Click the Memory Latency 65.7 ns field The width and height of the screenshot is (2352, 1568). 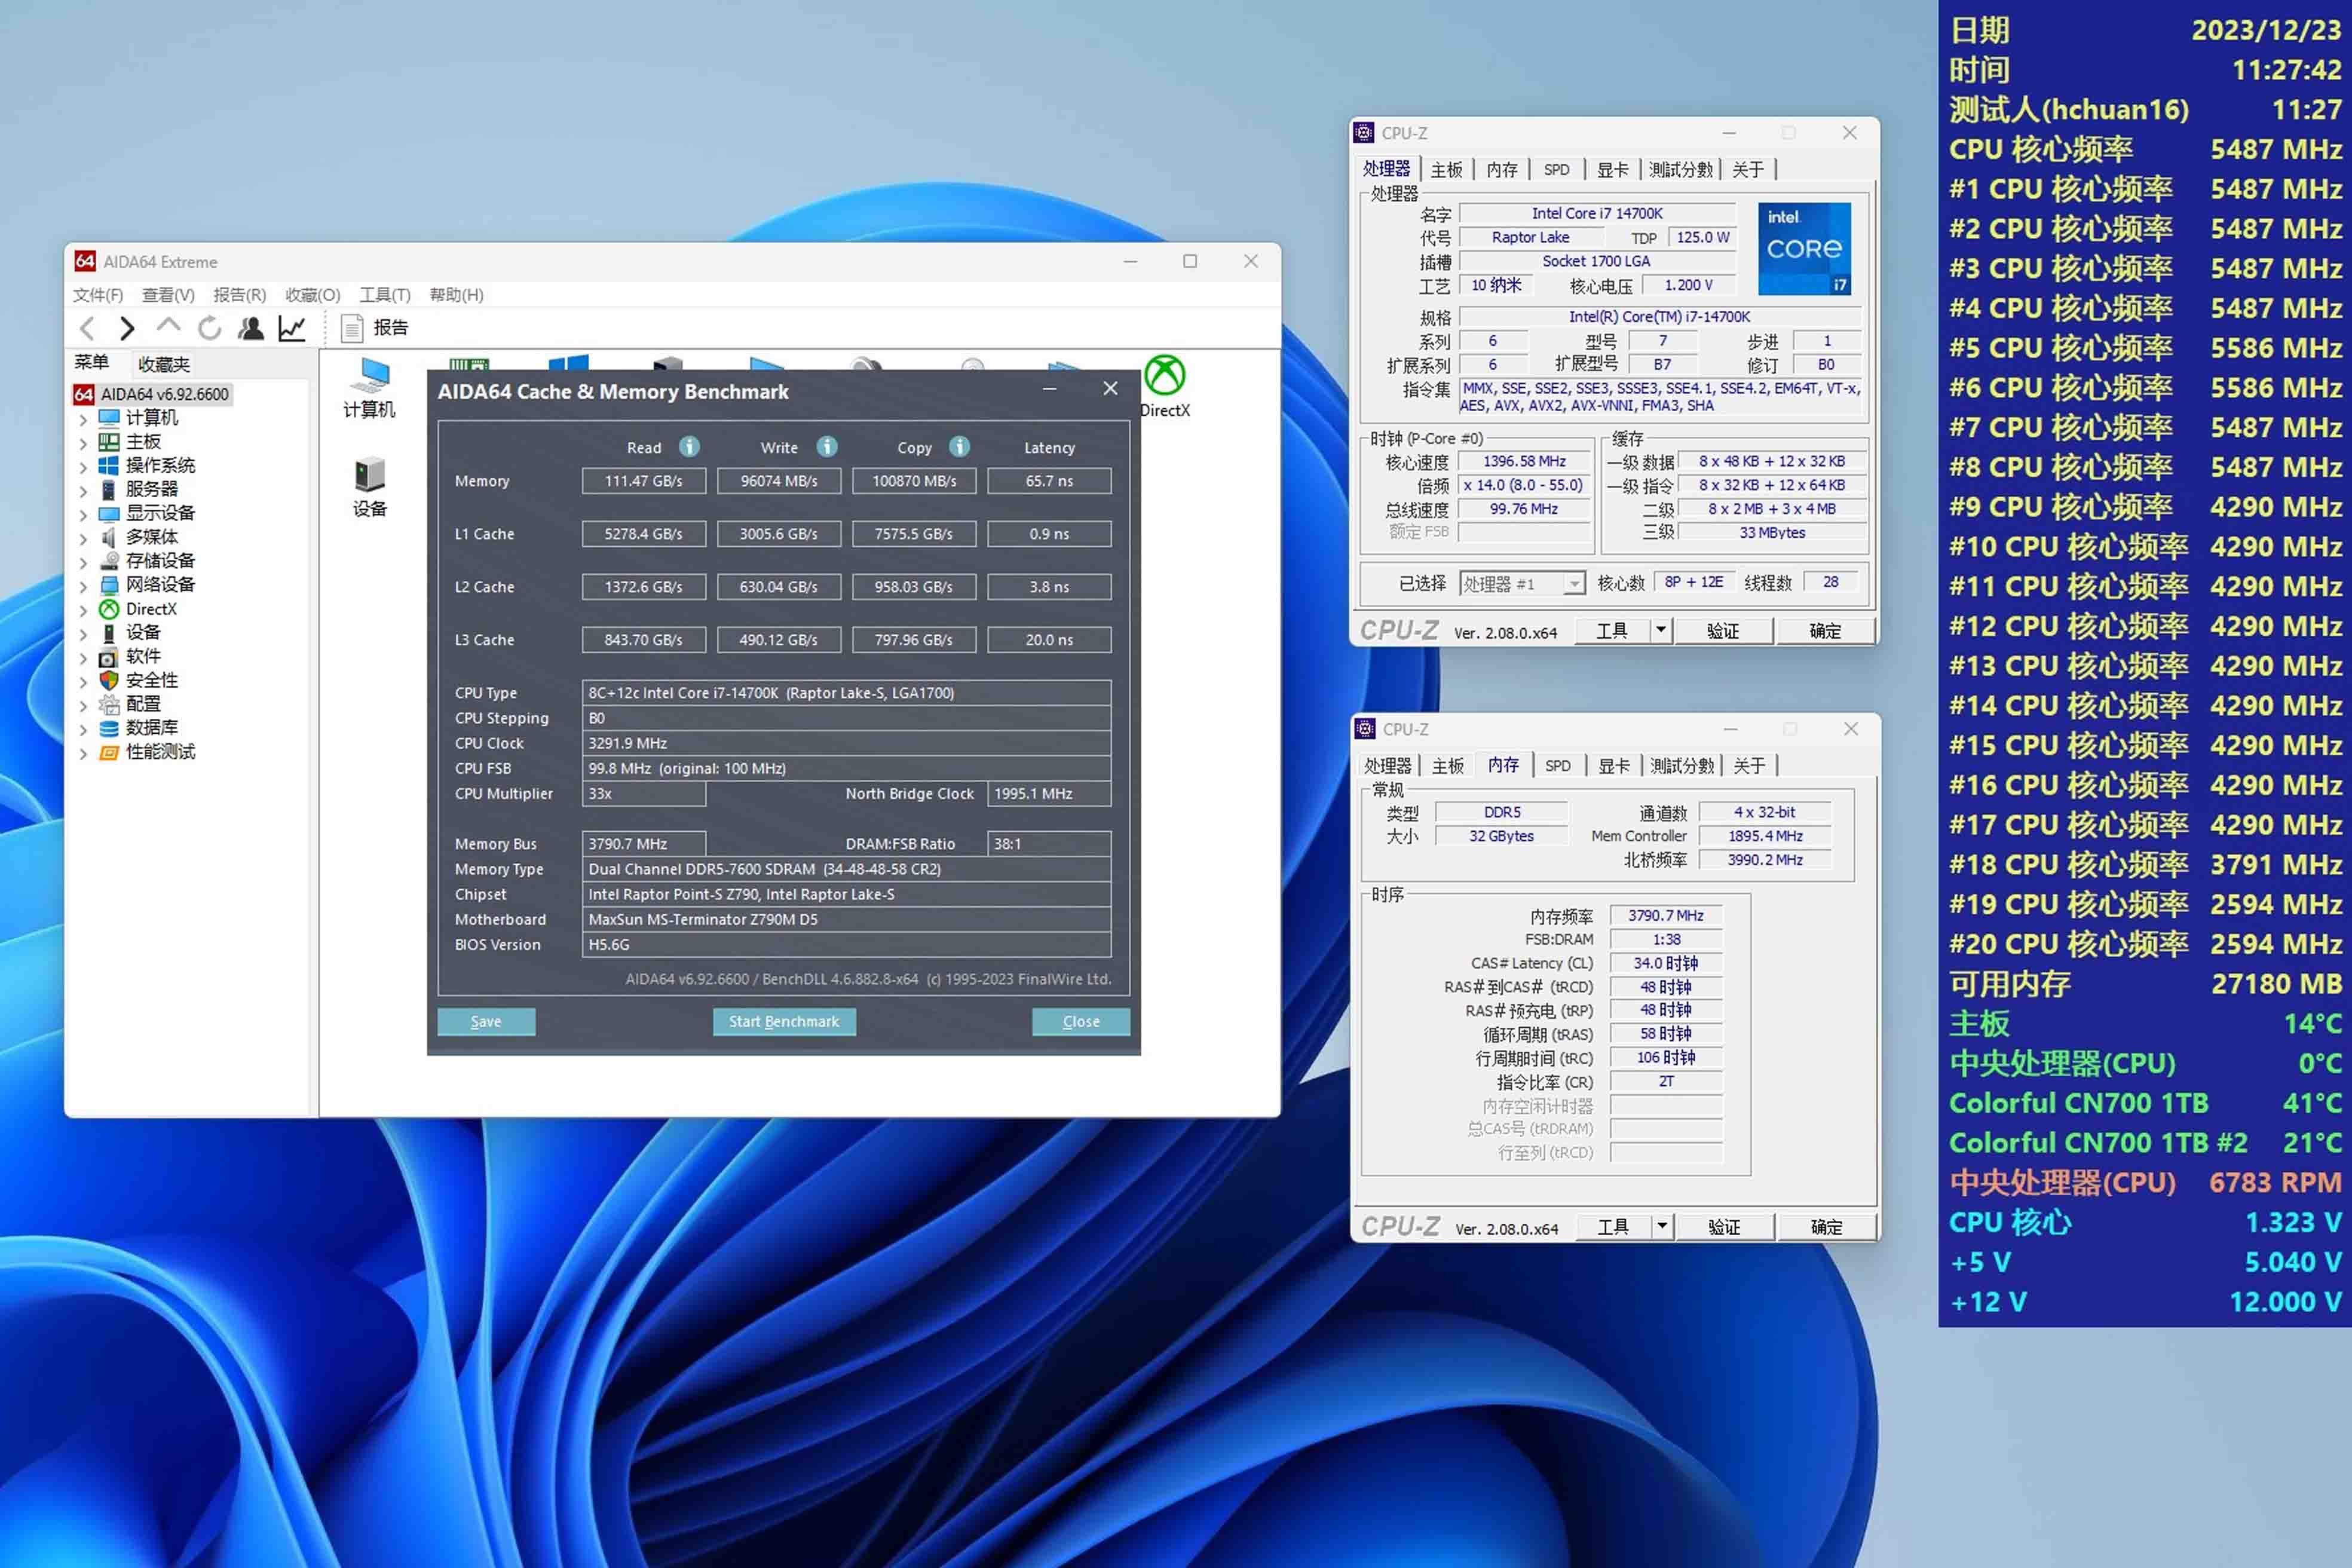1049,481
